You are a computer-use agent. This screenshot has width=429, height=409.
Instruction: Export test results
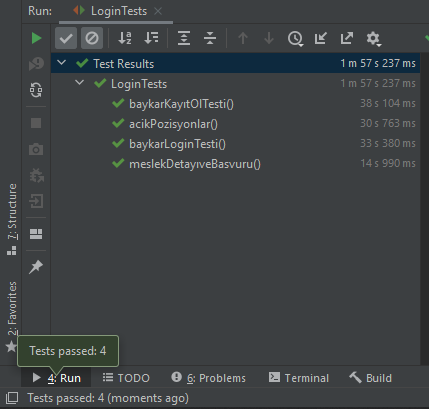tap(347, 38)
